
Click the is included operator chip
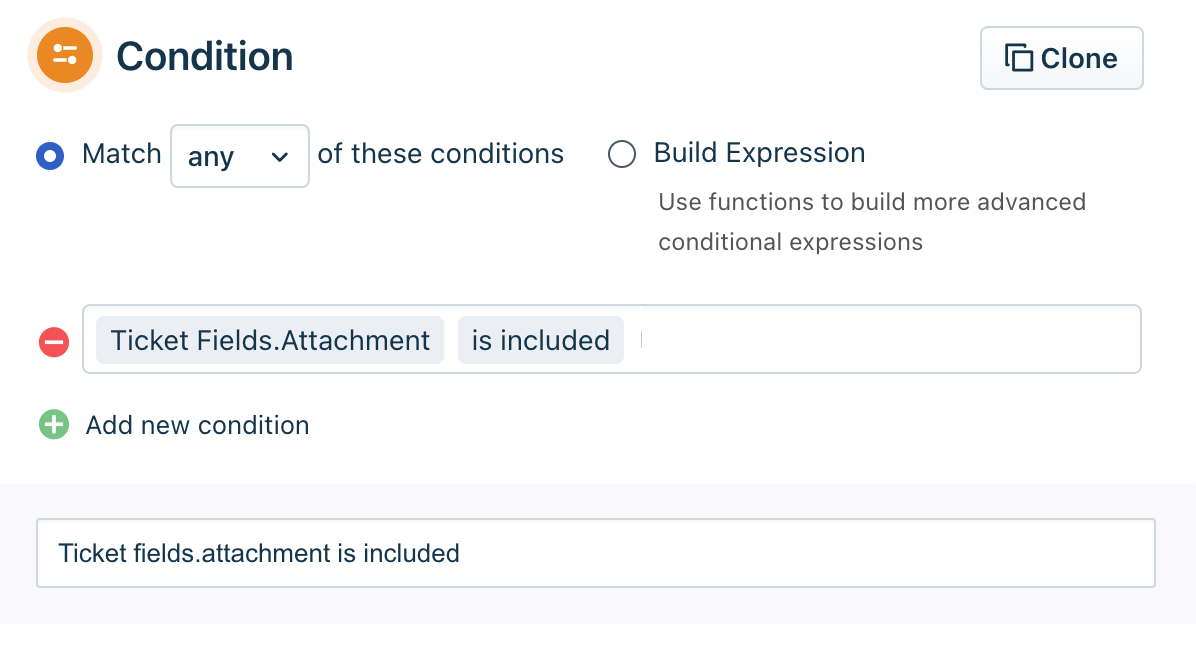pyautogui.click(x=541, y=340)
